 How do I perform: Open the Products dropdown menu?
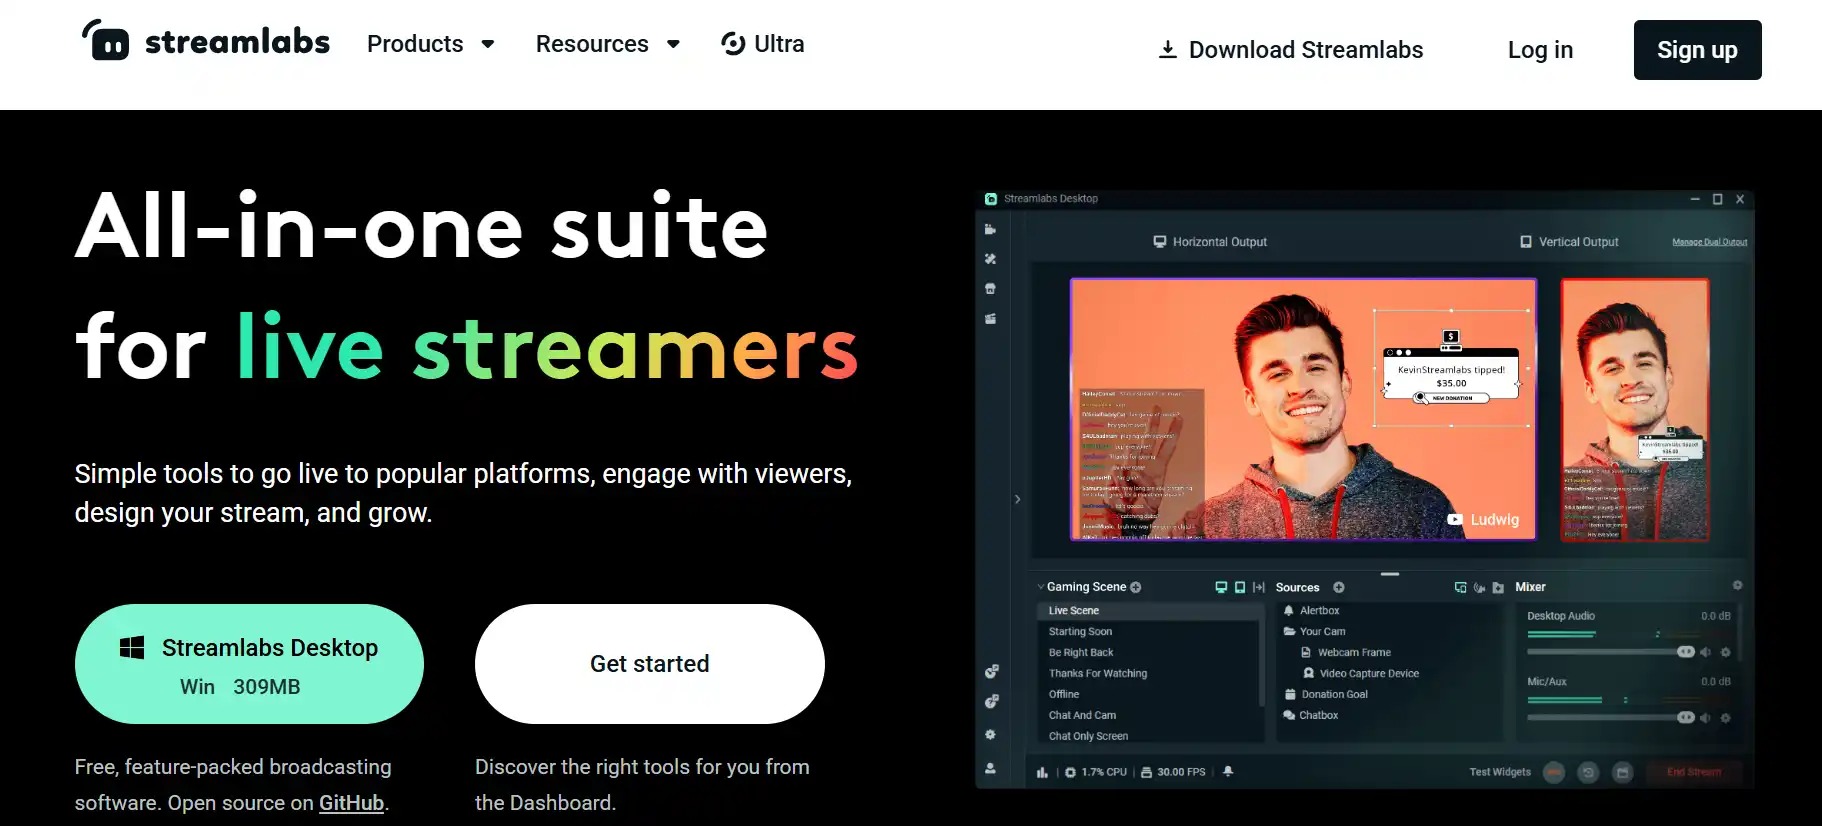click(x=431, y=44)
